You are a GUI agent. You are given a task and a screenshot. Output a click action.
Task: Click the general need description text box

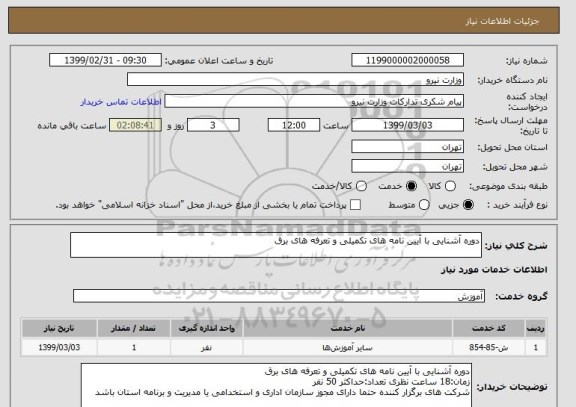pyautogui.click(x=276, y=245)
